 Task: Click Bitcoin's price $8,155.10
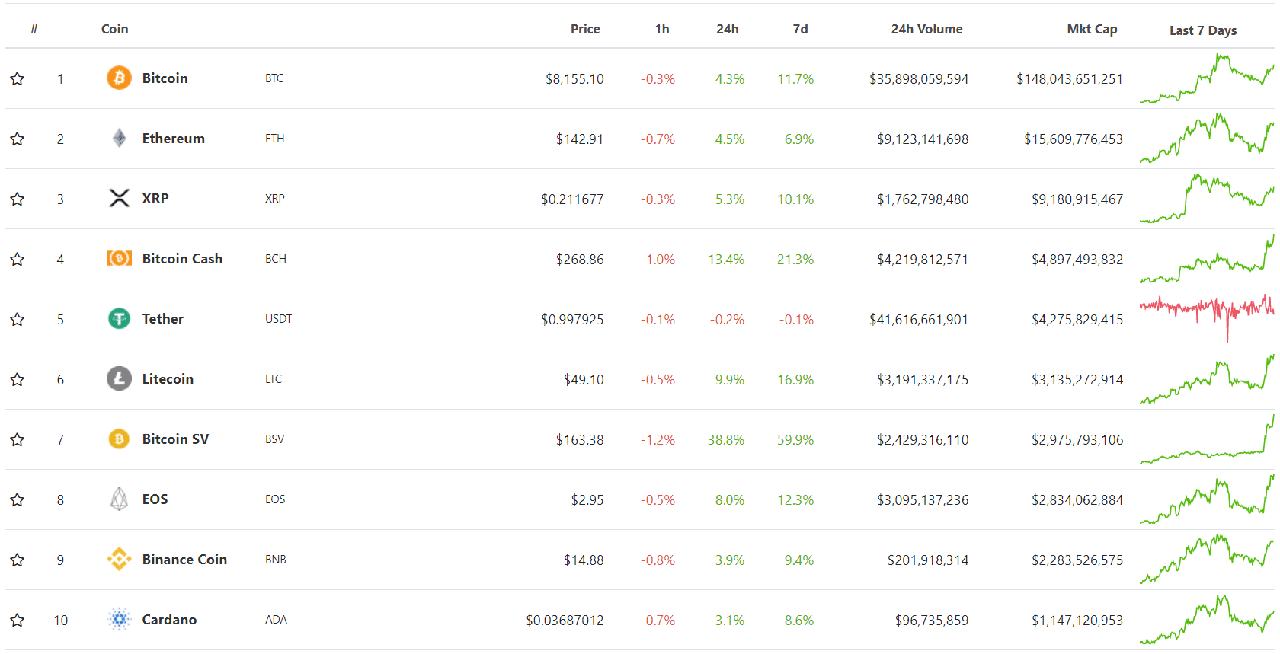[x=573, y=79]
